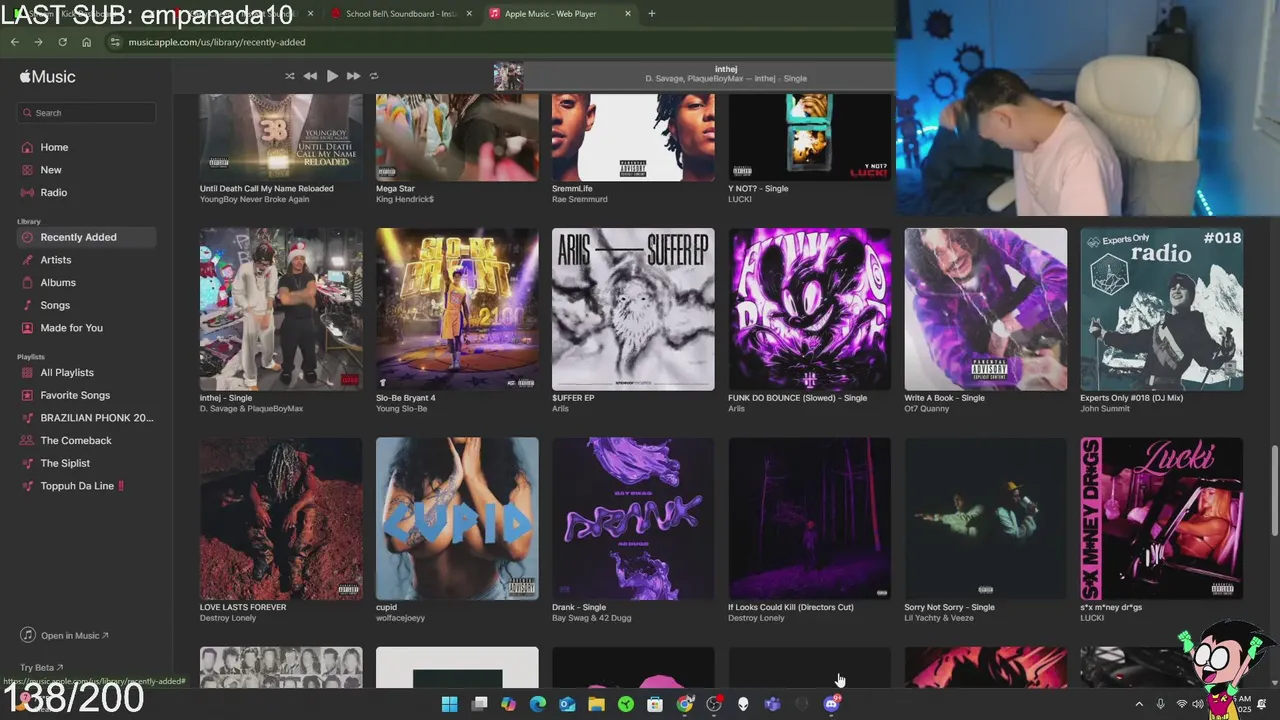Open Sorry Not Sorry - Single cover

pos(985,518)
